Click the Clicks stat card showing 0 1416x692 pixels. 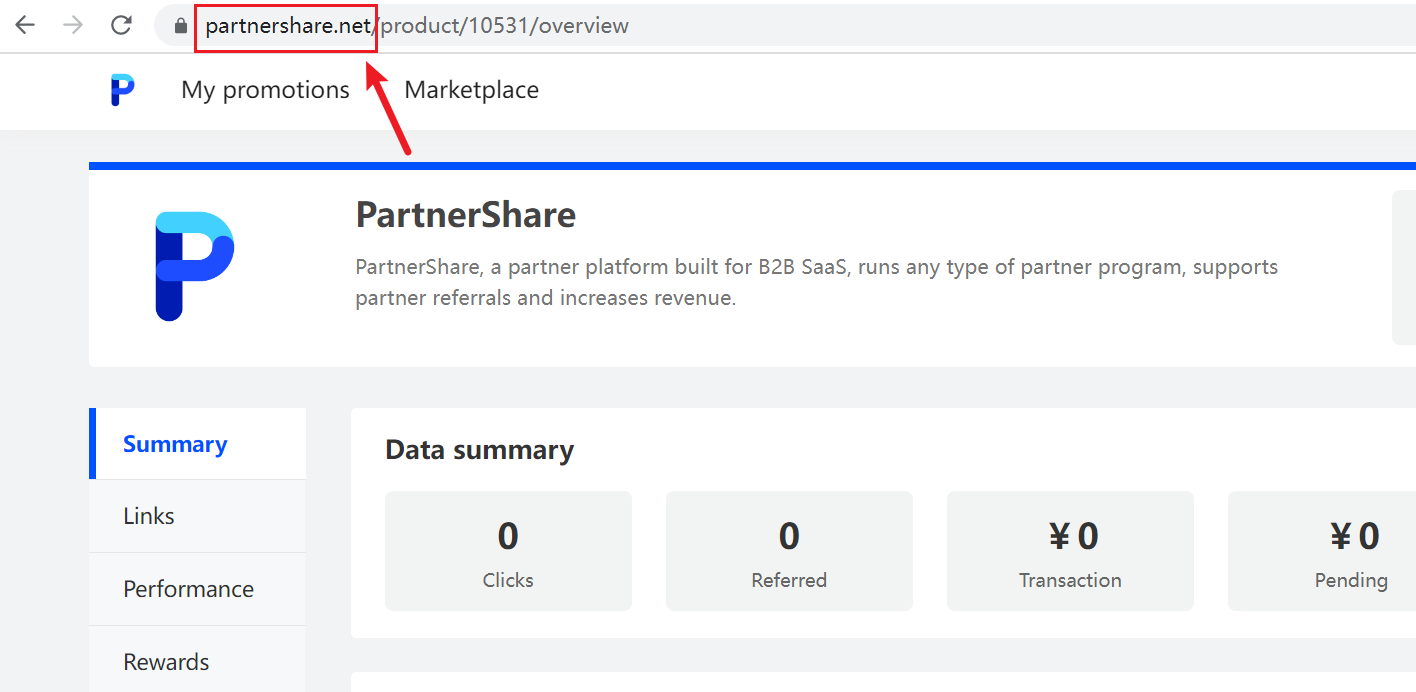click(x=508, y=550)
